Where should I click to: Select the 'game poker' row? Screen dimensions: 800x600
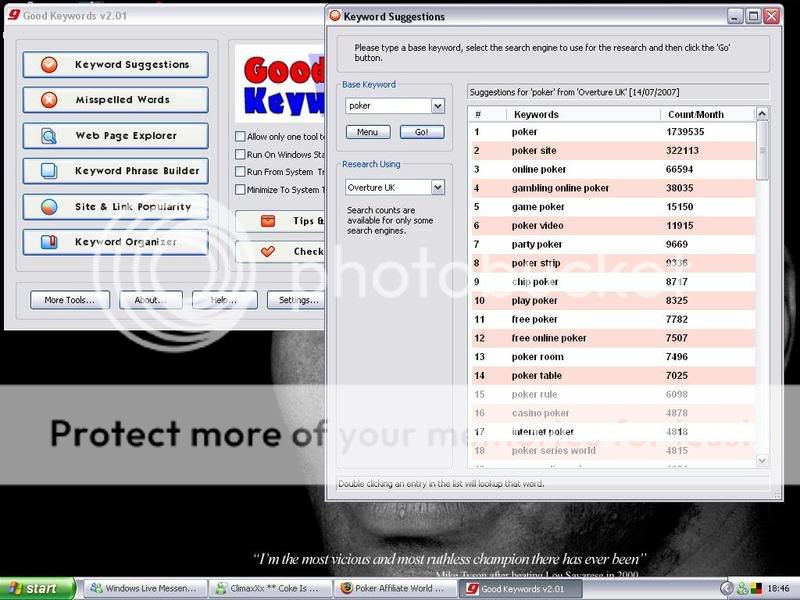click(x=612, y=207)
